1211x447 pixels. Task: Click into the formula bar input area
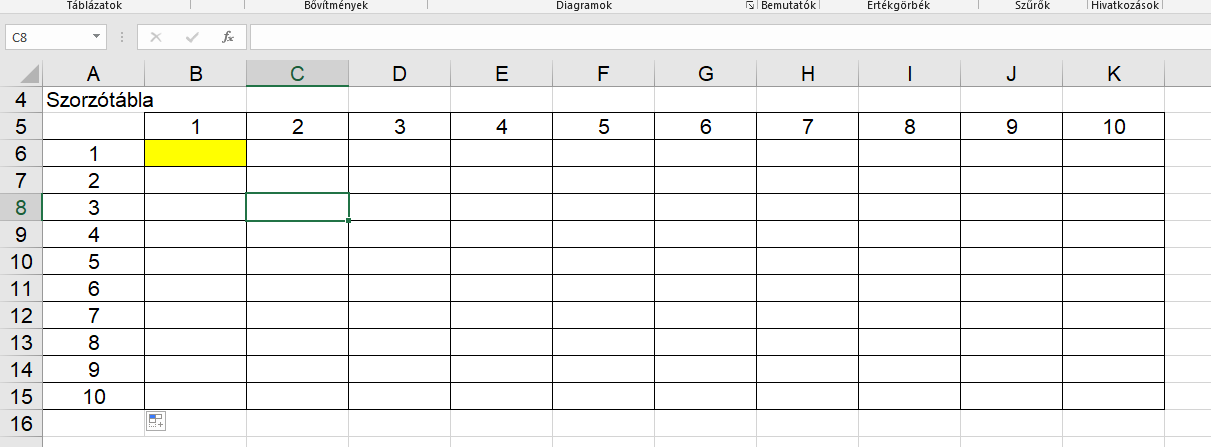click(700, 37)
